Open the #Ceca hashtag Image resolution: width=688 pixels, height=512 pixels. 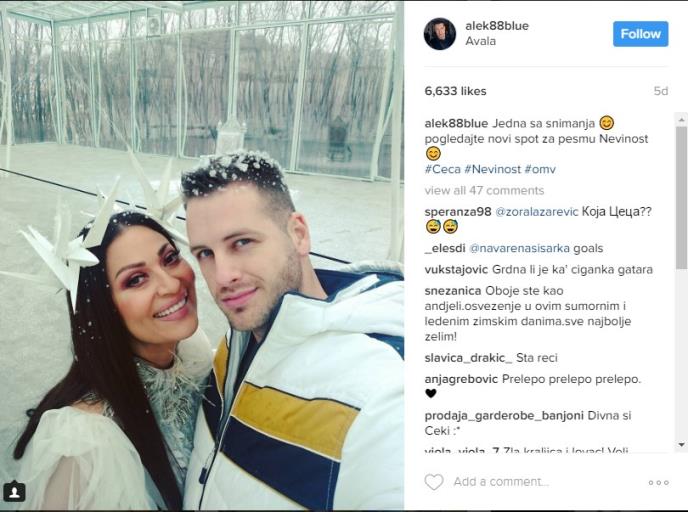[x=443, y=169]
